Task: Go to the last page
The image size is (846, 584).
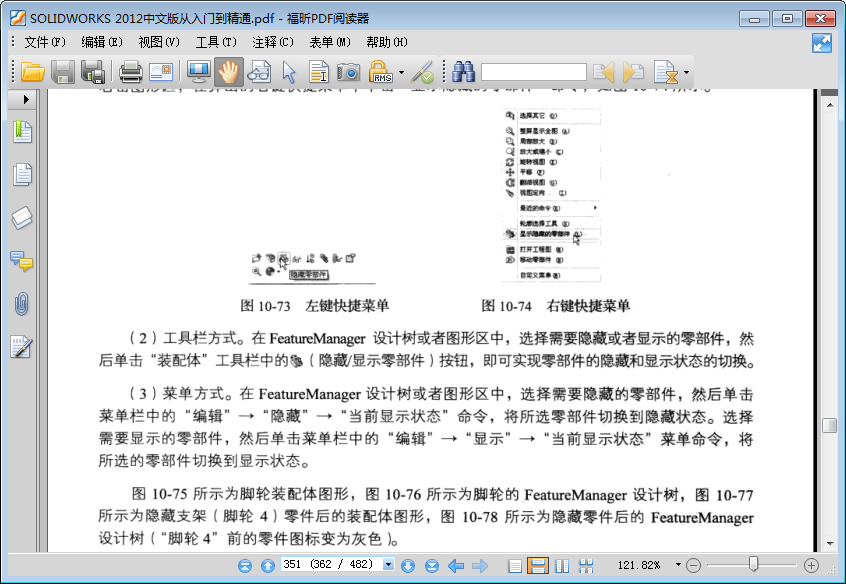Action: [x=432, y=566]
